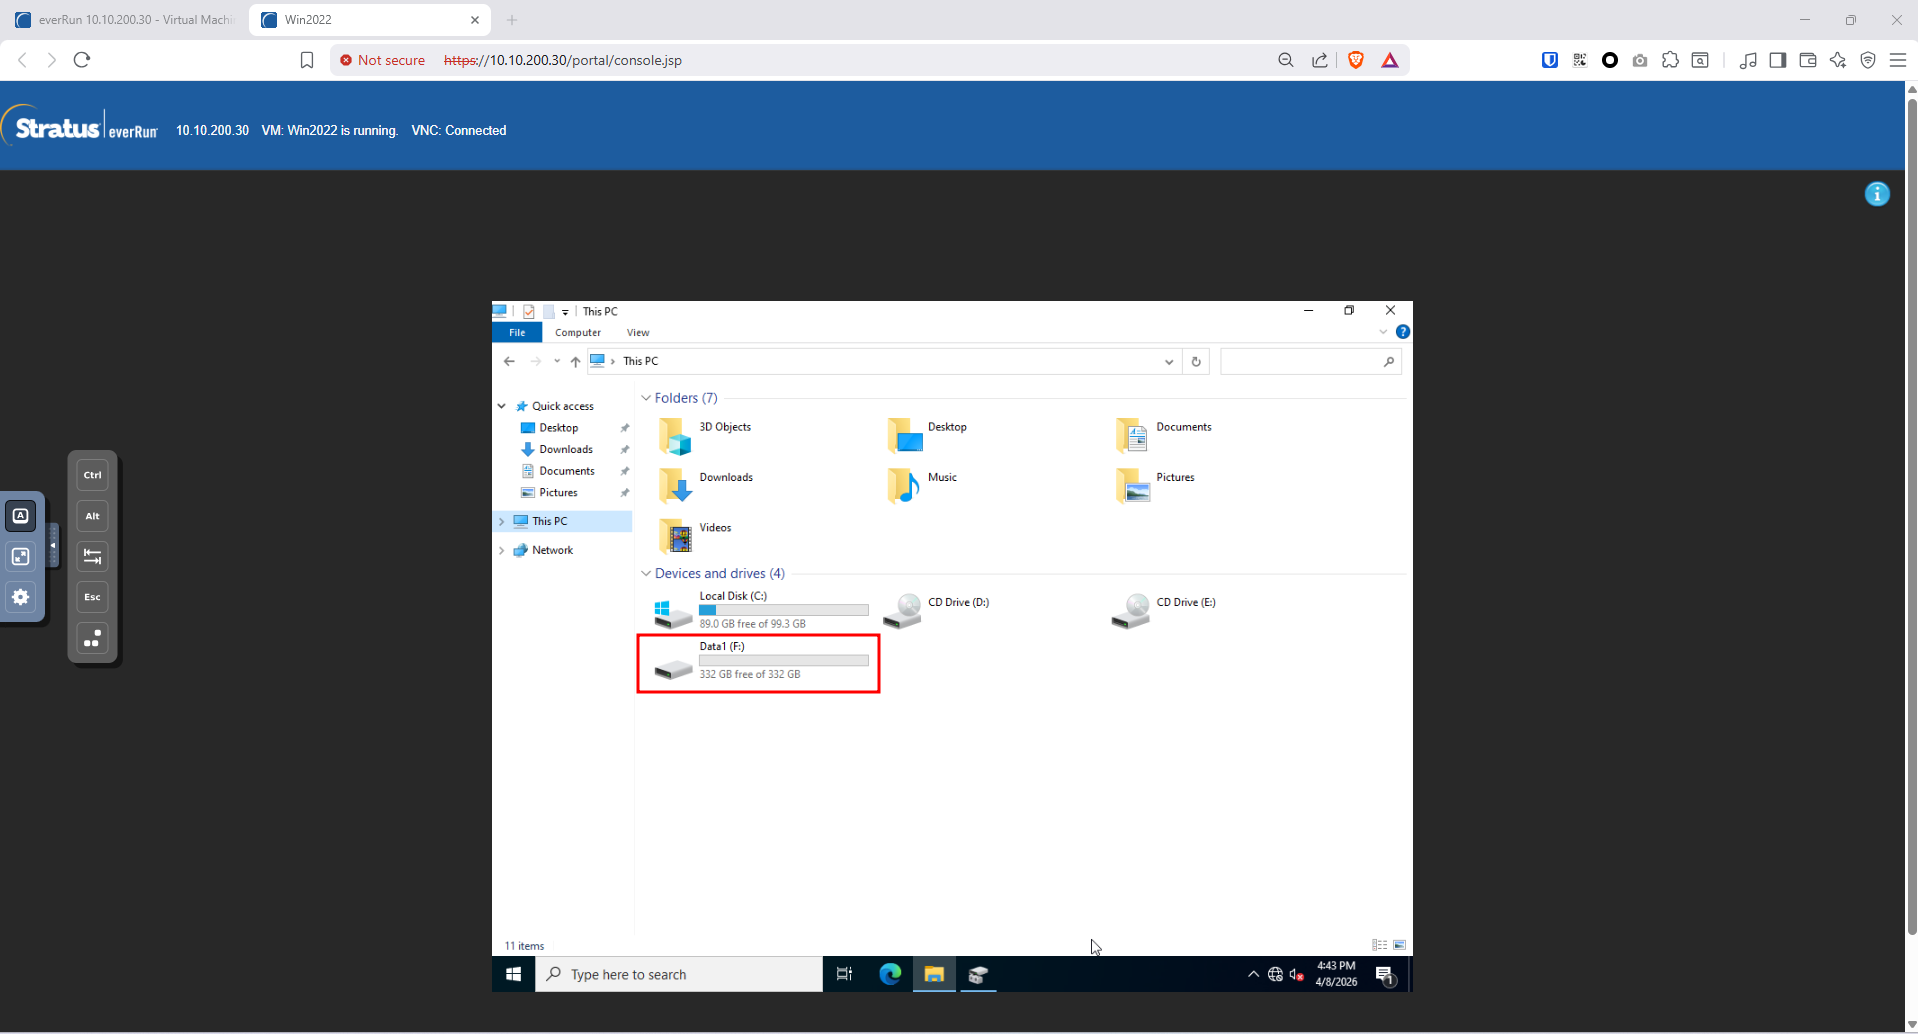Viewport: 1918px width, 1034px height.
Task: Expand the This PC tree node
Action: click(x=502, y=521)
